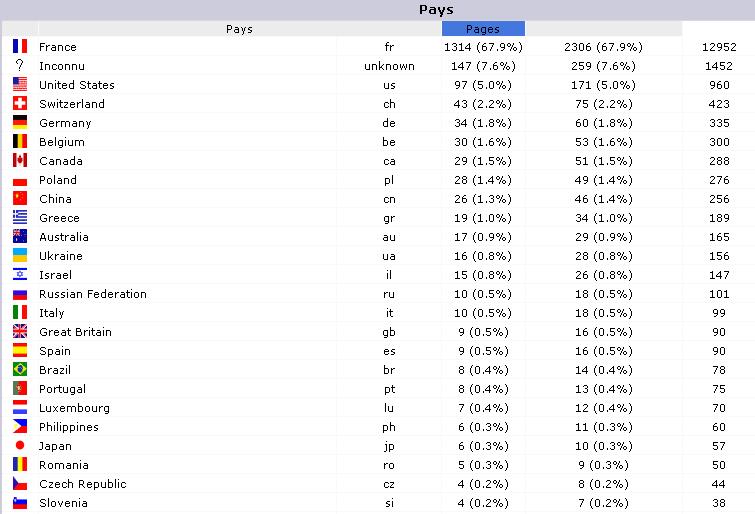The height and width of the screenshot is (514, 755).
Task: Click the Israel flag icon
Action: (20, 275)
